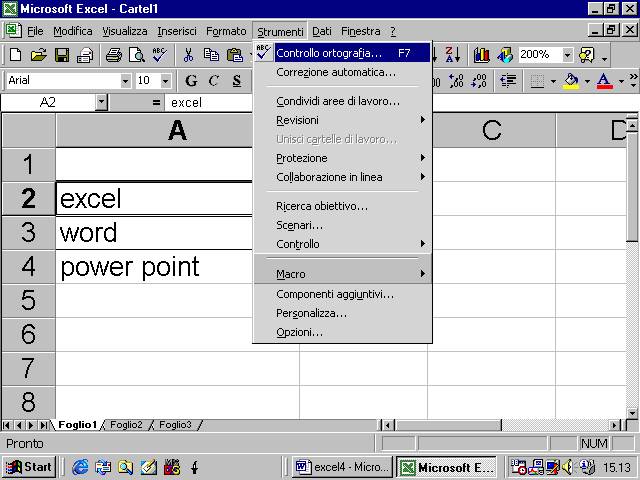The image size is (640, 480).
Task: Sort descending with the Z-A icon
Action: pos(452,54)
